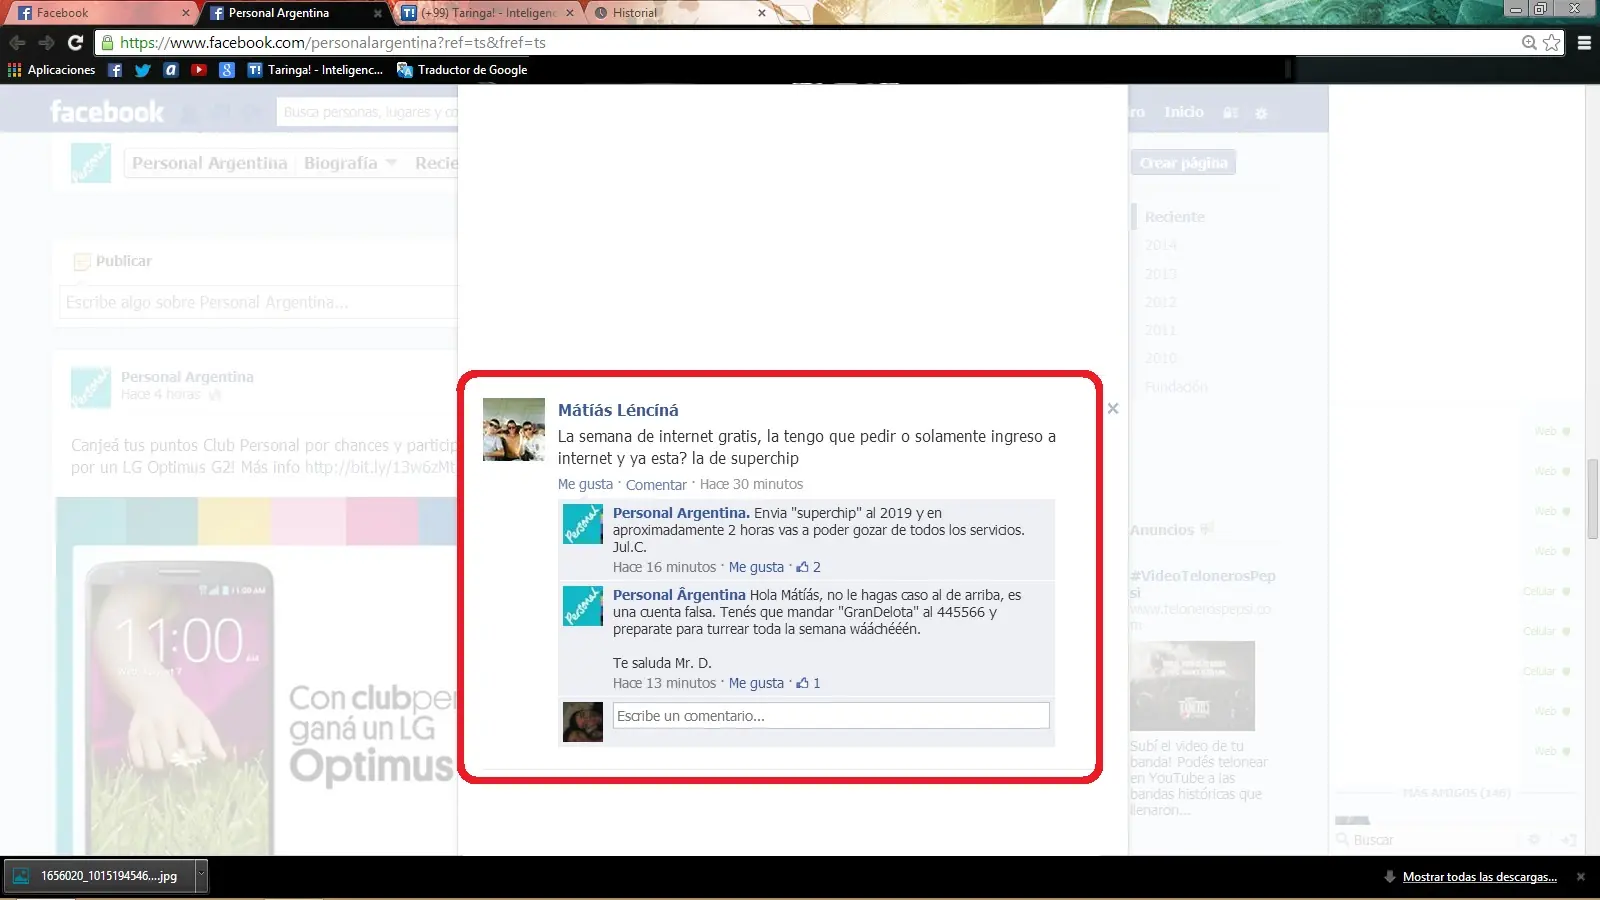Jump to Reciente in the timeline
The width and height of the screenshot is (1600, 900).
click(1175, 217)
